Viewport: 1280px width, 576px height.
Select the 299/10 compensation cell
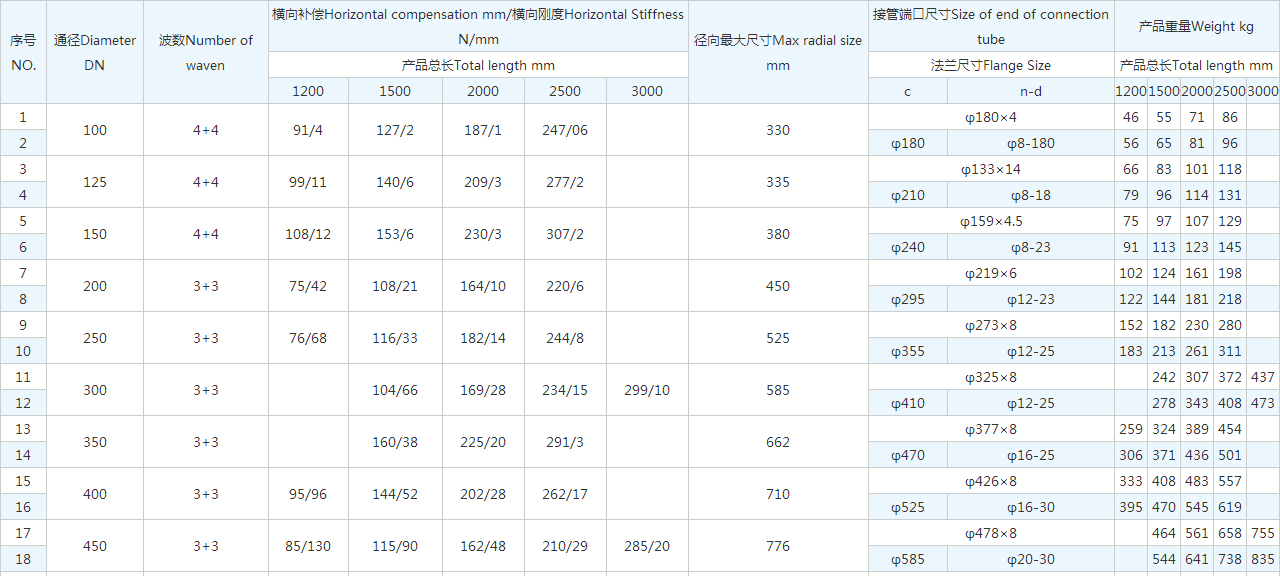(x=647, y=390)
